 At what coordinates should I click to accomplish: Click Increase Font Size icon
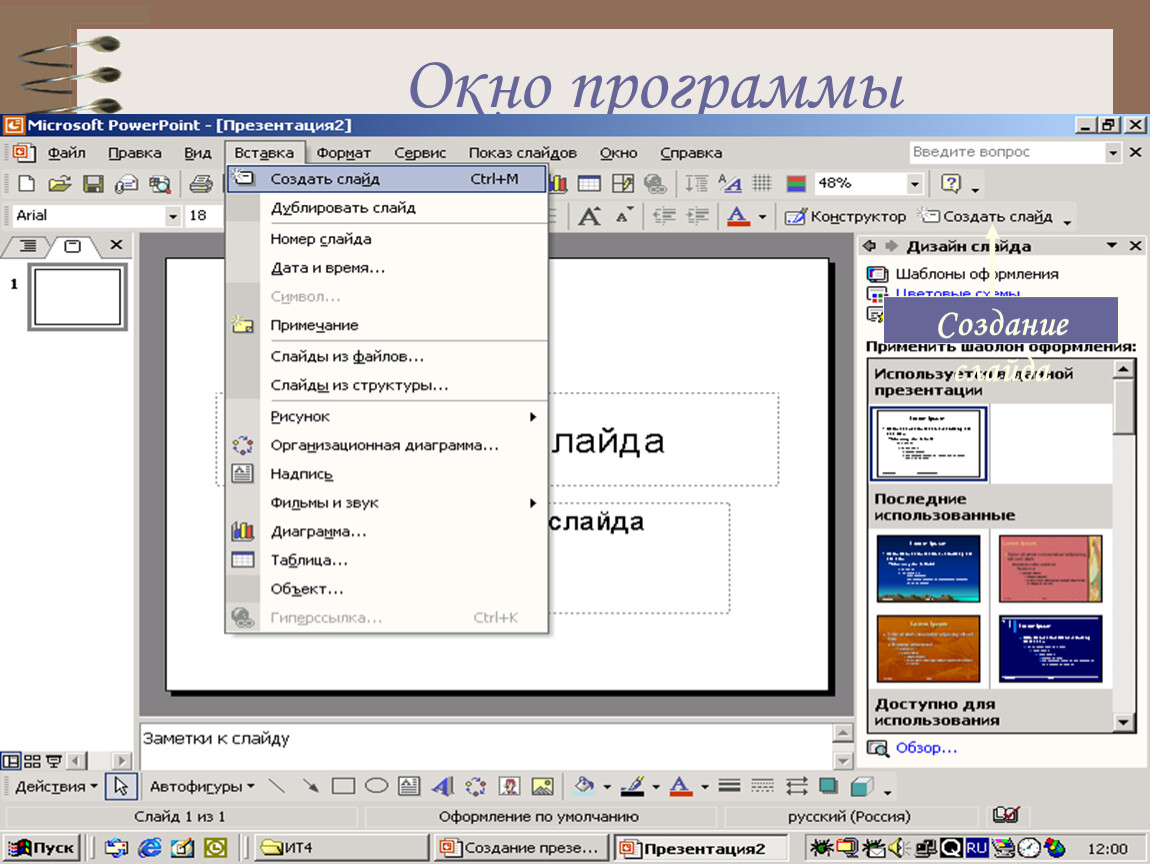click(x=590, y=216)
